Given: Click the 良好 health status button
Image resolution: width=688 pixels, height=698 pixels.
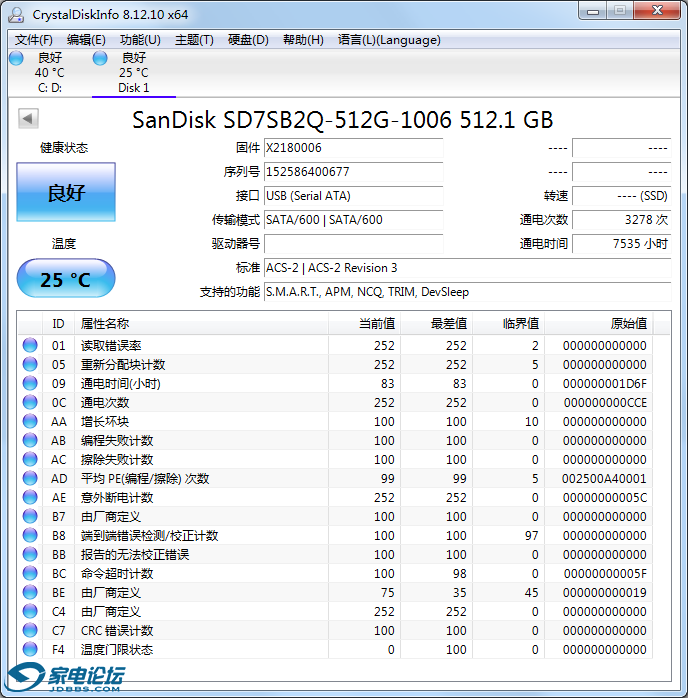Looking at the screenshot, I should 66,192.
